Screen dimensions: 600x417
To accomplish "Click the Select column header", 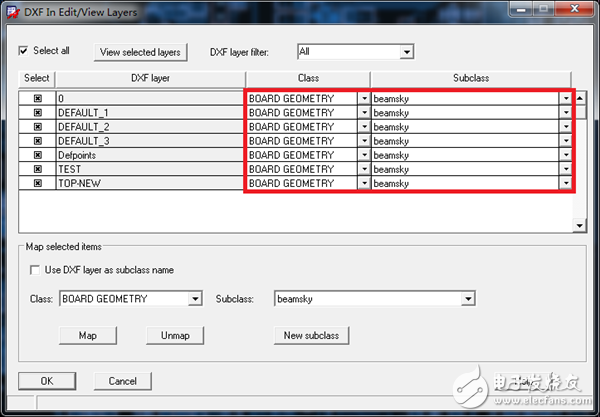I will click(37, 78).
